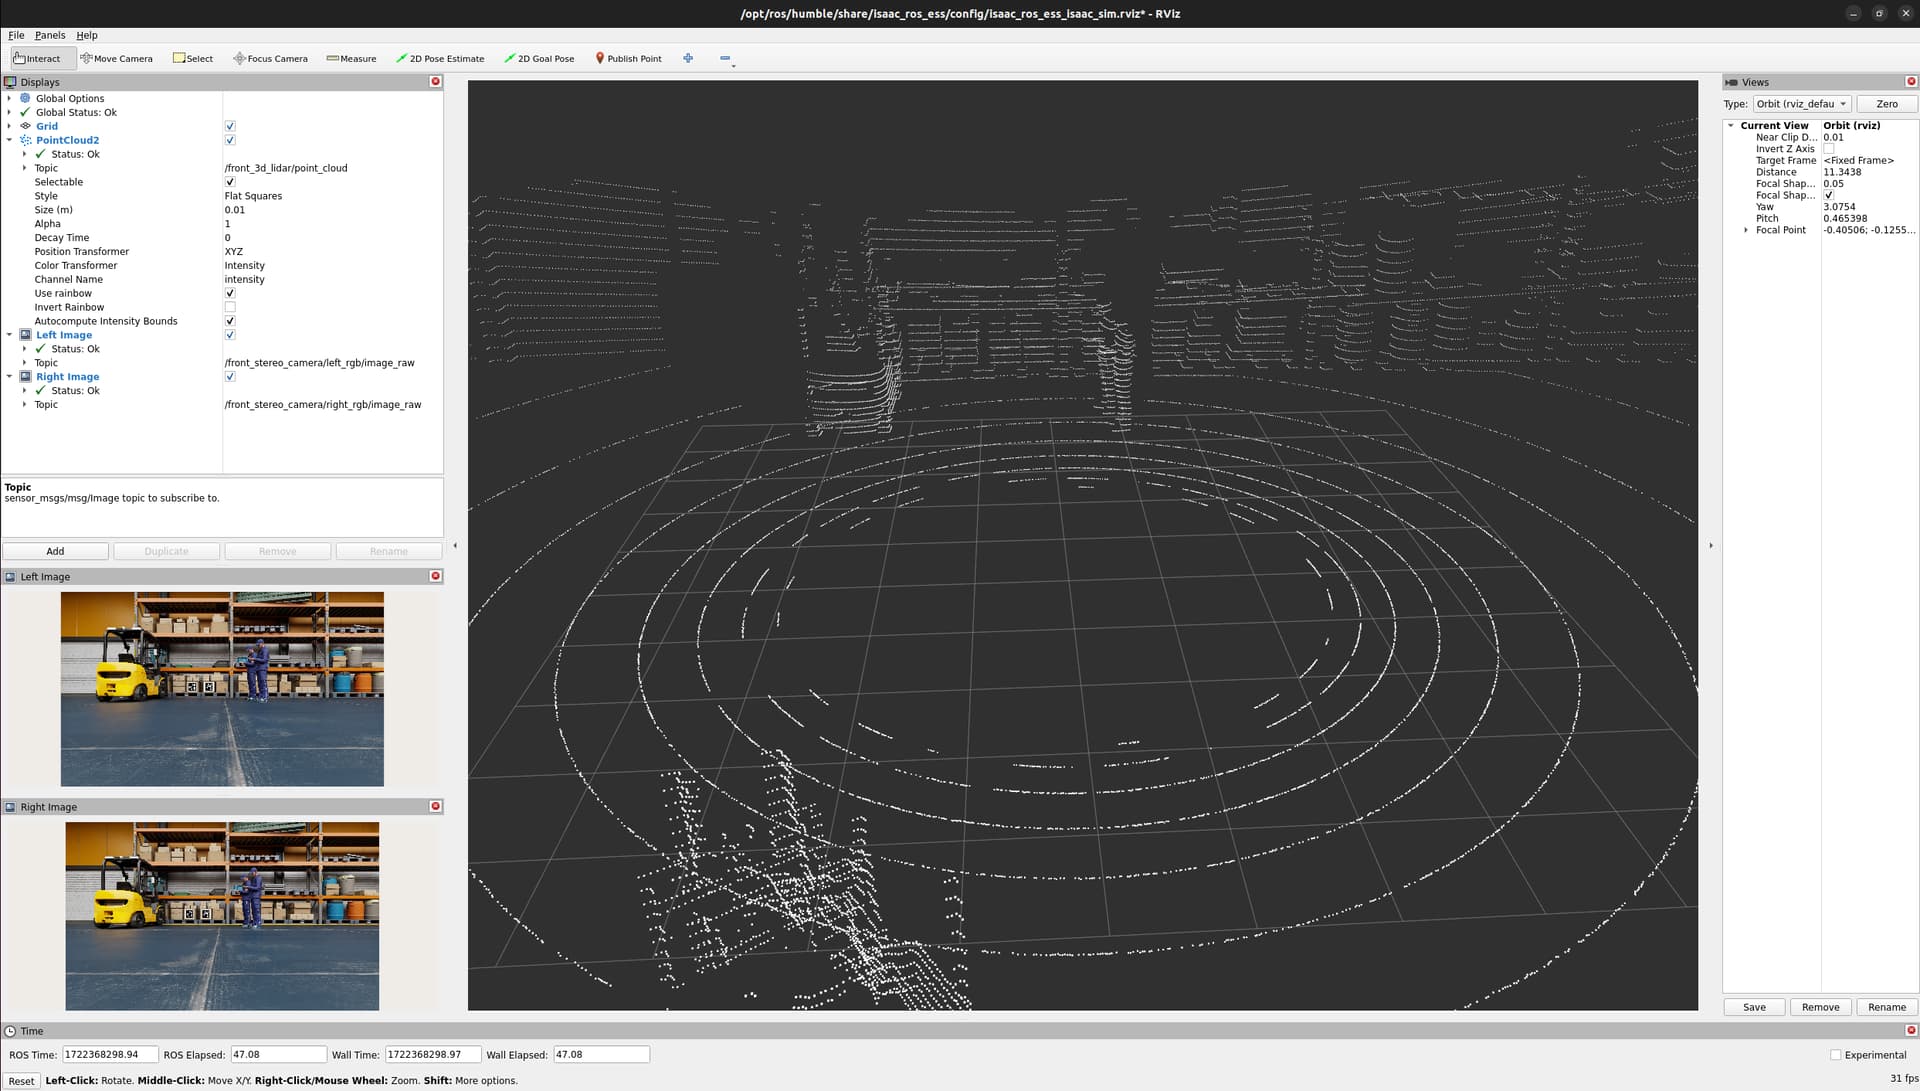Open the view Type dropdown
The width and height of the screenshot is (1920, 1091).
pyautogui.click(x=1802, y=104)
